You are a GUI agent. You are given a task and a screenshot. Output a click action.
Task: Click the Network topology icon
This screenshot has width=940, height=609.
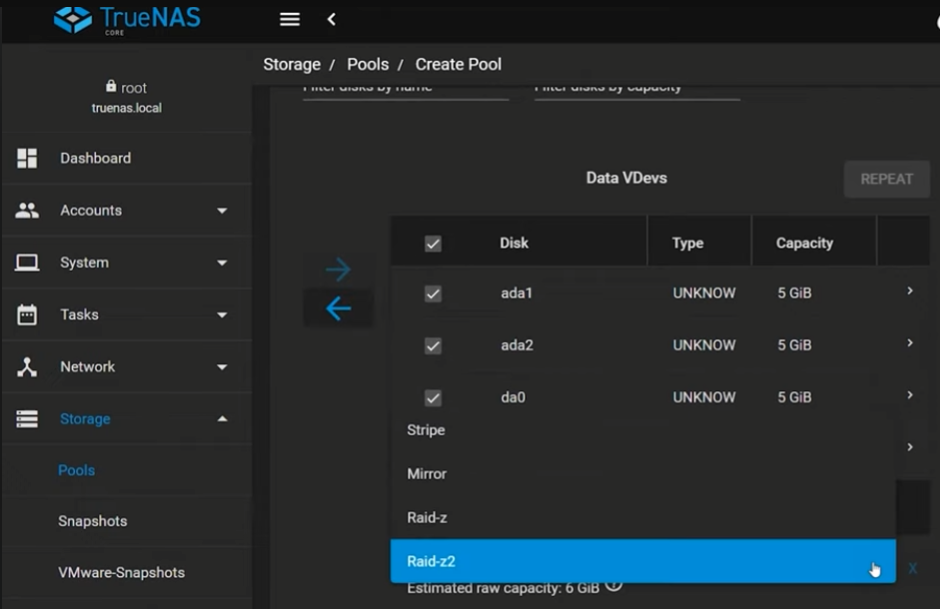click(27, 367)
